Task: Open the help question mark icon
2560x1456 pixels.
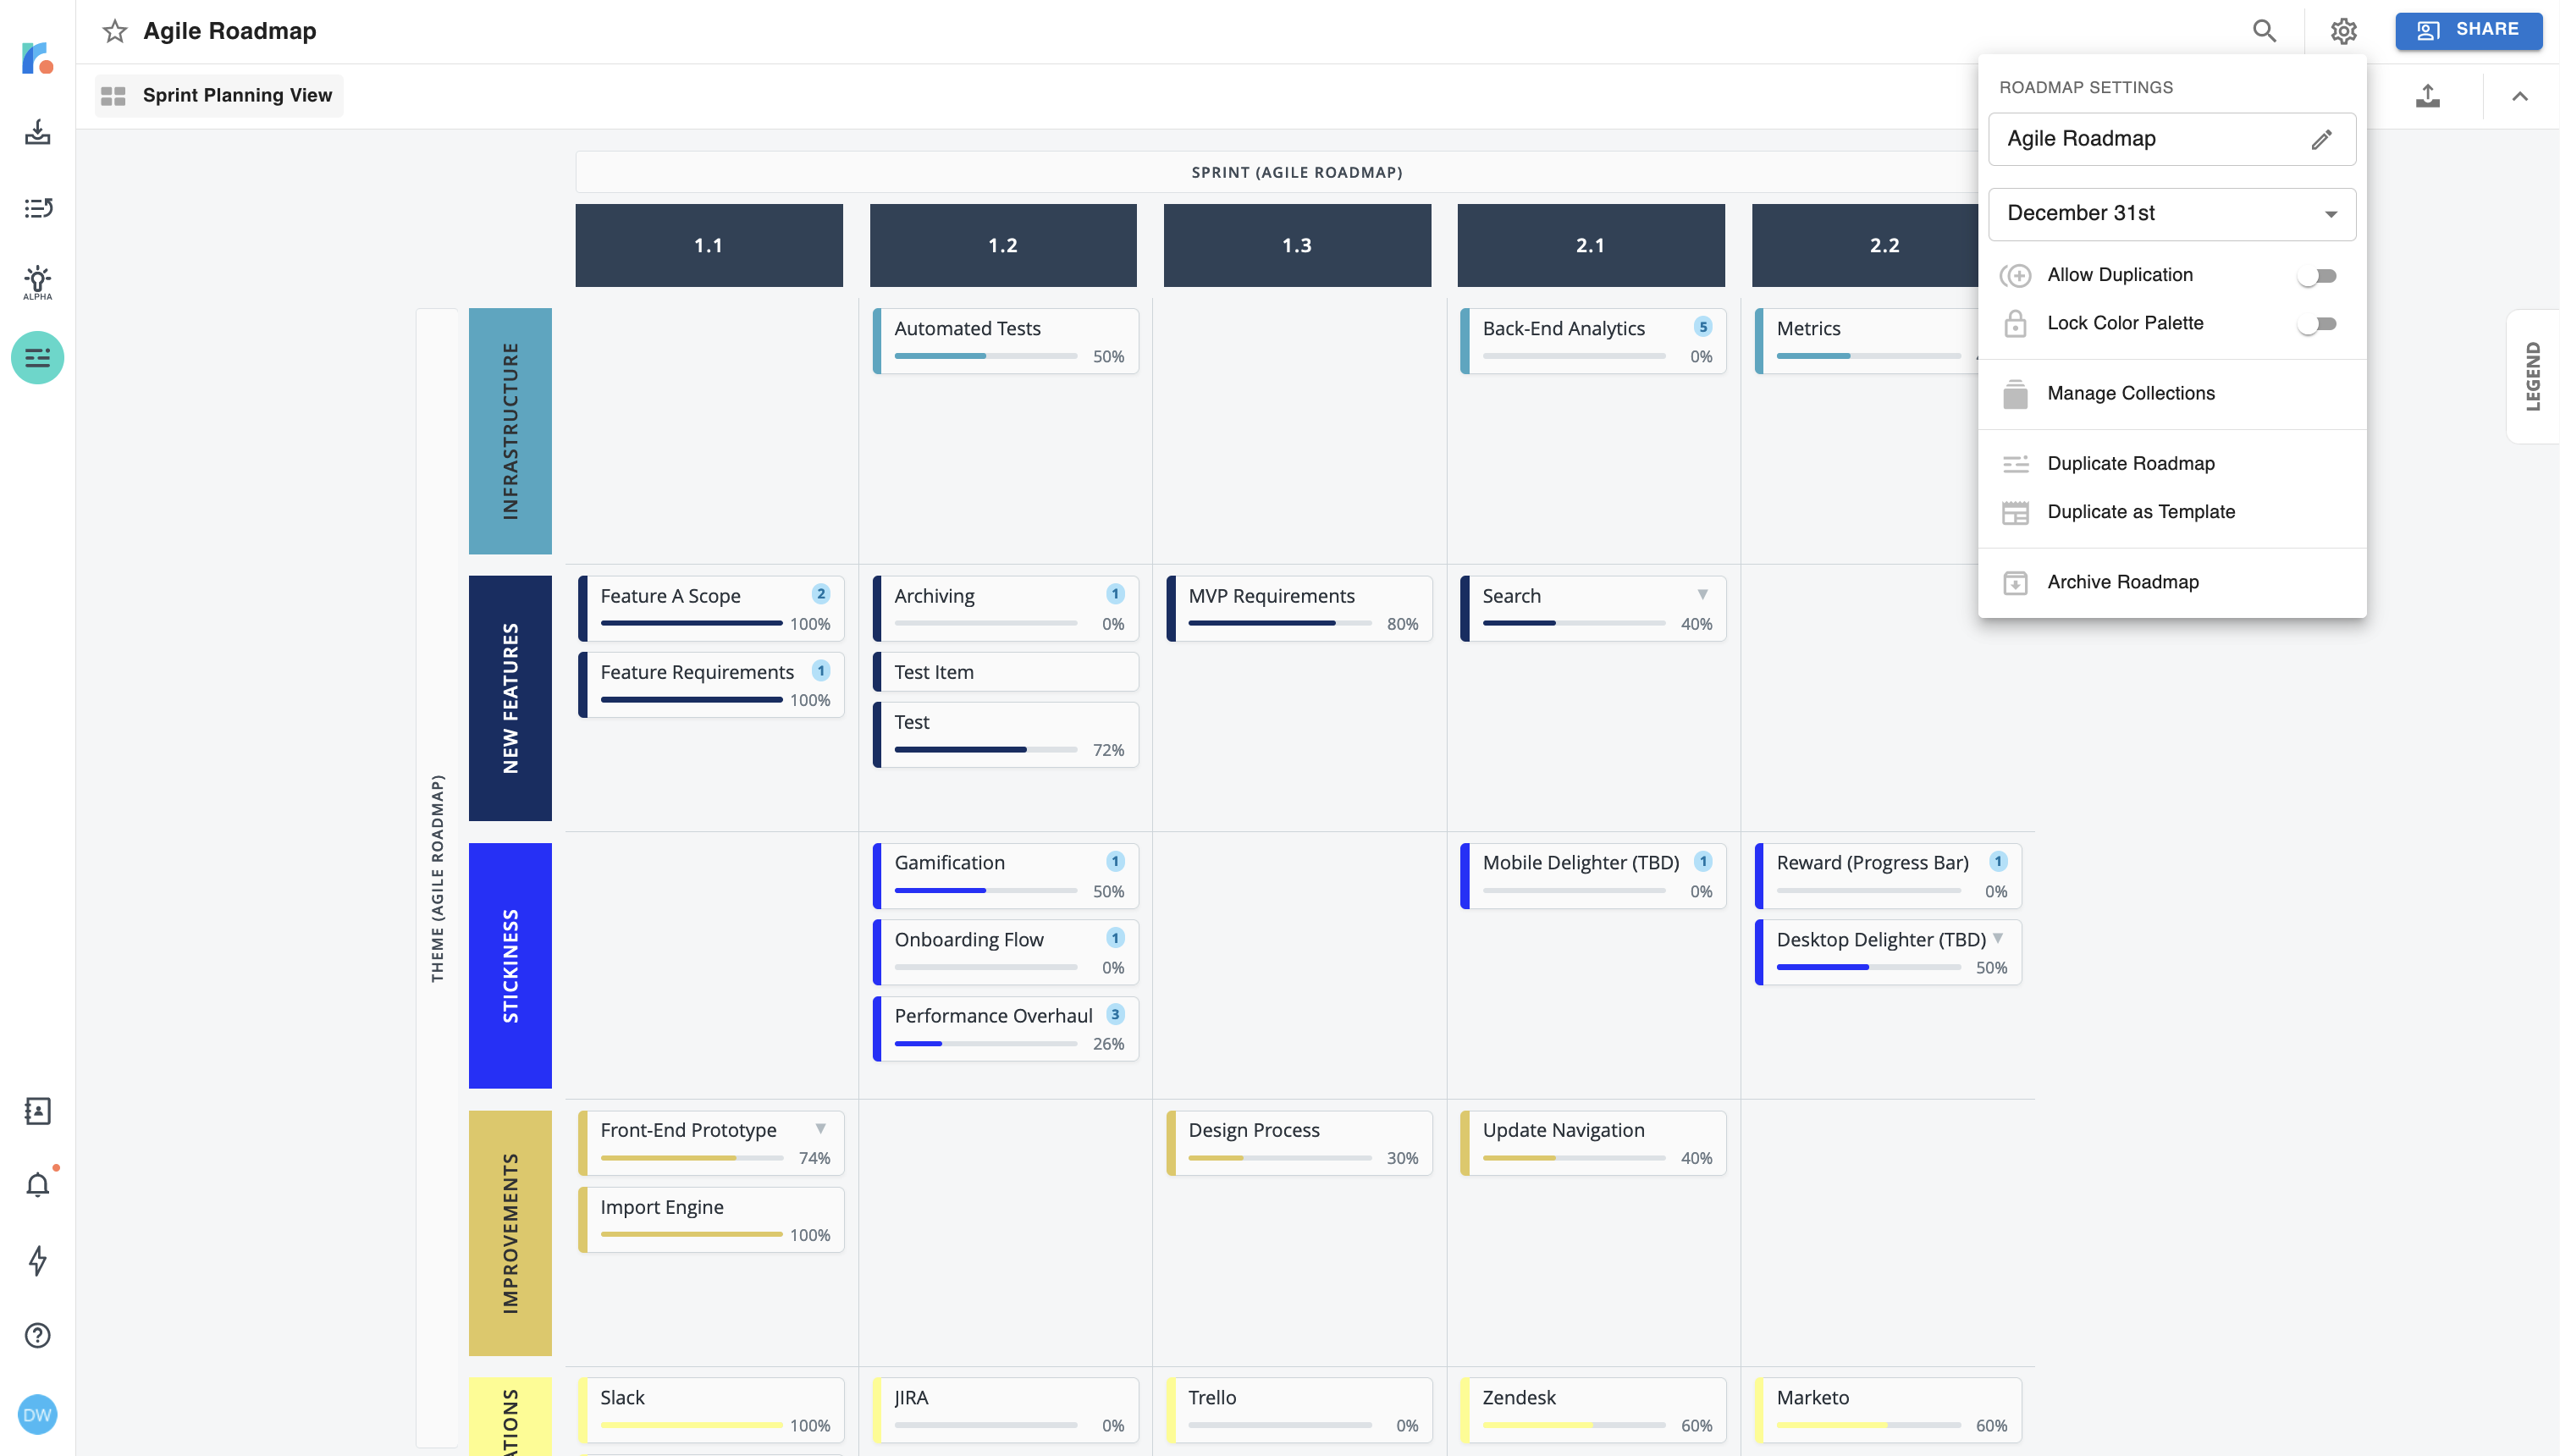Action: (37, 1335)
